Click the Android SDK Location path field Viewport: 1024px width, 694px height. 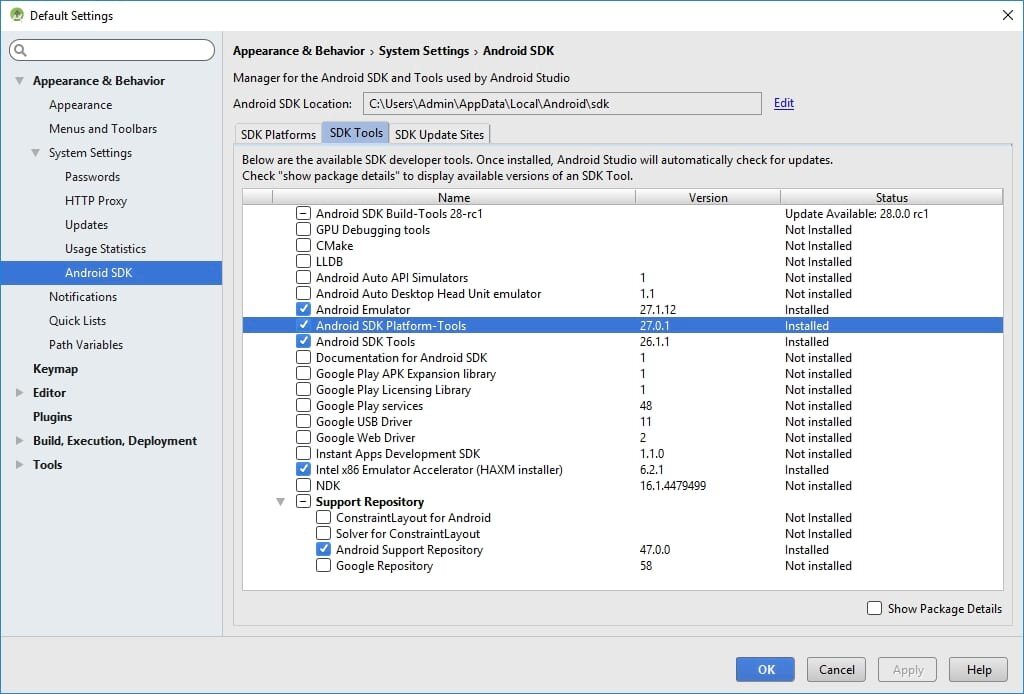(x=562, y=103)
